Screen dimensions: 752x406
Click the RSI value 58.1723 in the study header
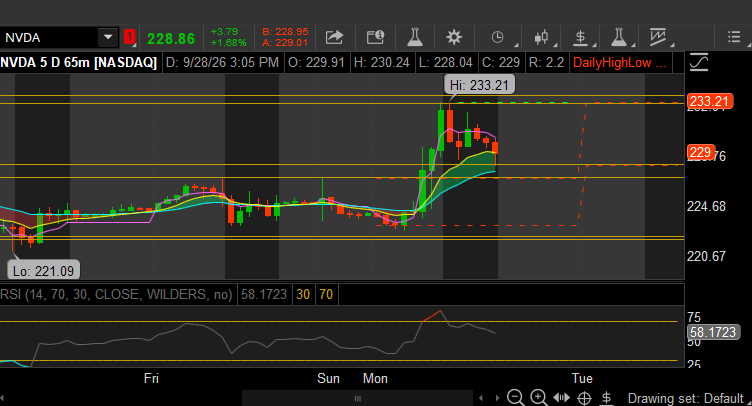(x=264, y=294)
